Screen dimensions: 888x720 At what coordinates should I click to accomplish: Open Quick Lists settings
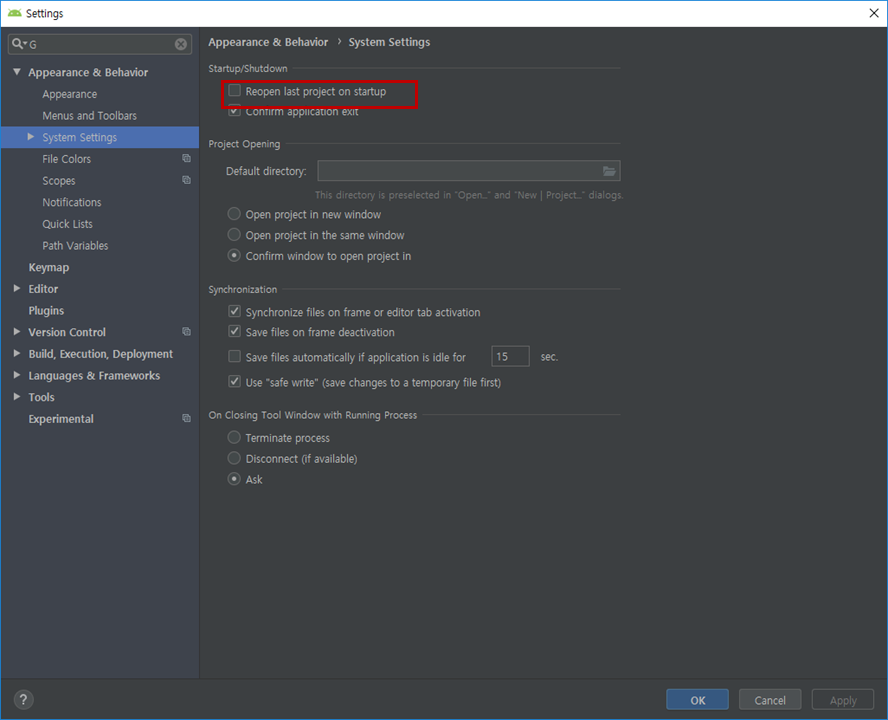point(67,224)
